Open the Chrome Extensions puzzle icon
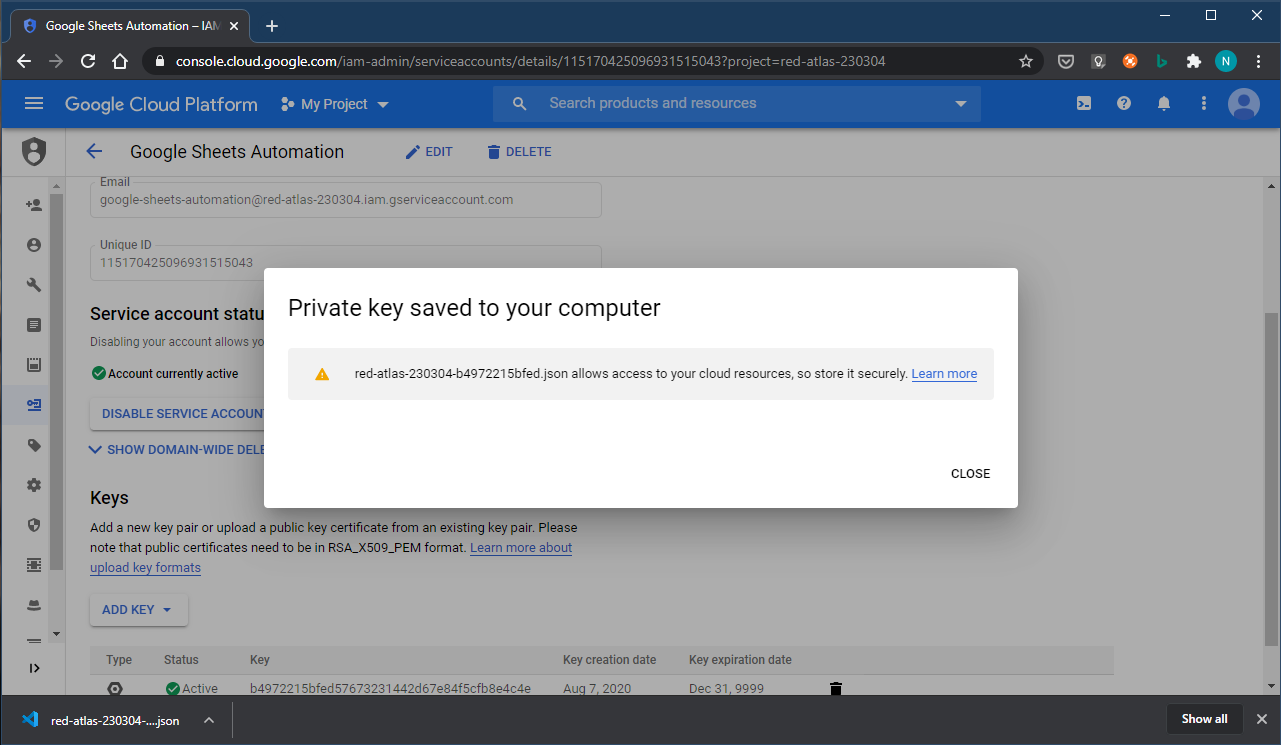This screenshot has height=745, width=1281. point(1193,61)
